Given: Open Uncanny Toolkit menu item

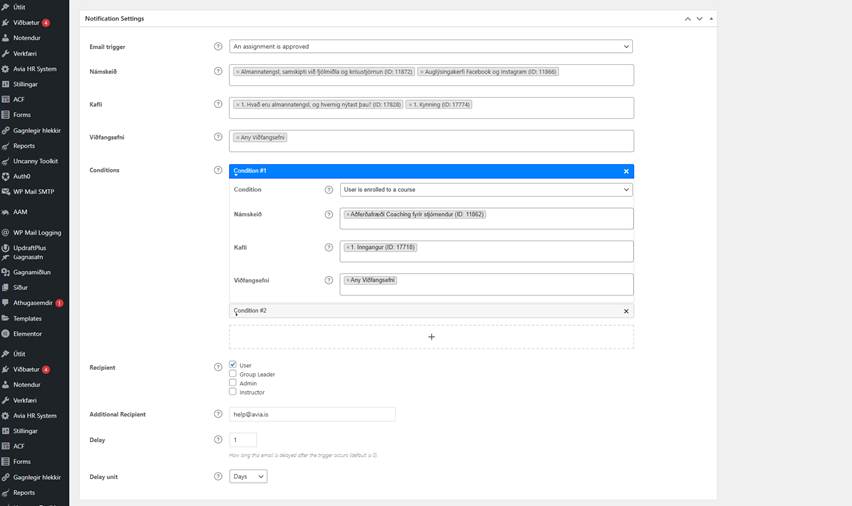Looking at the screenshot, I should pyautogui.click(x=35, y=160).
